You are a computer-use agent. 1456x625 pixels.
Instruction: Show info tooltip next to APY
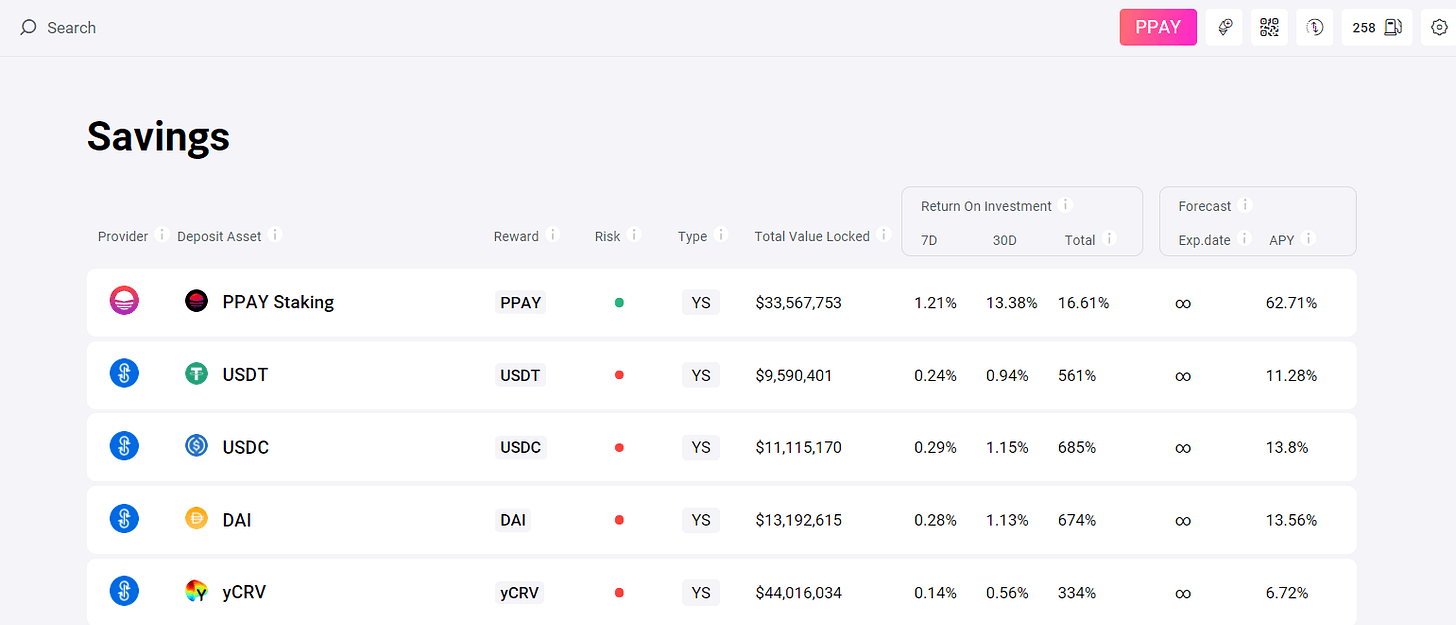point(1309,239)
